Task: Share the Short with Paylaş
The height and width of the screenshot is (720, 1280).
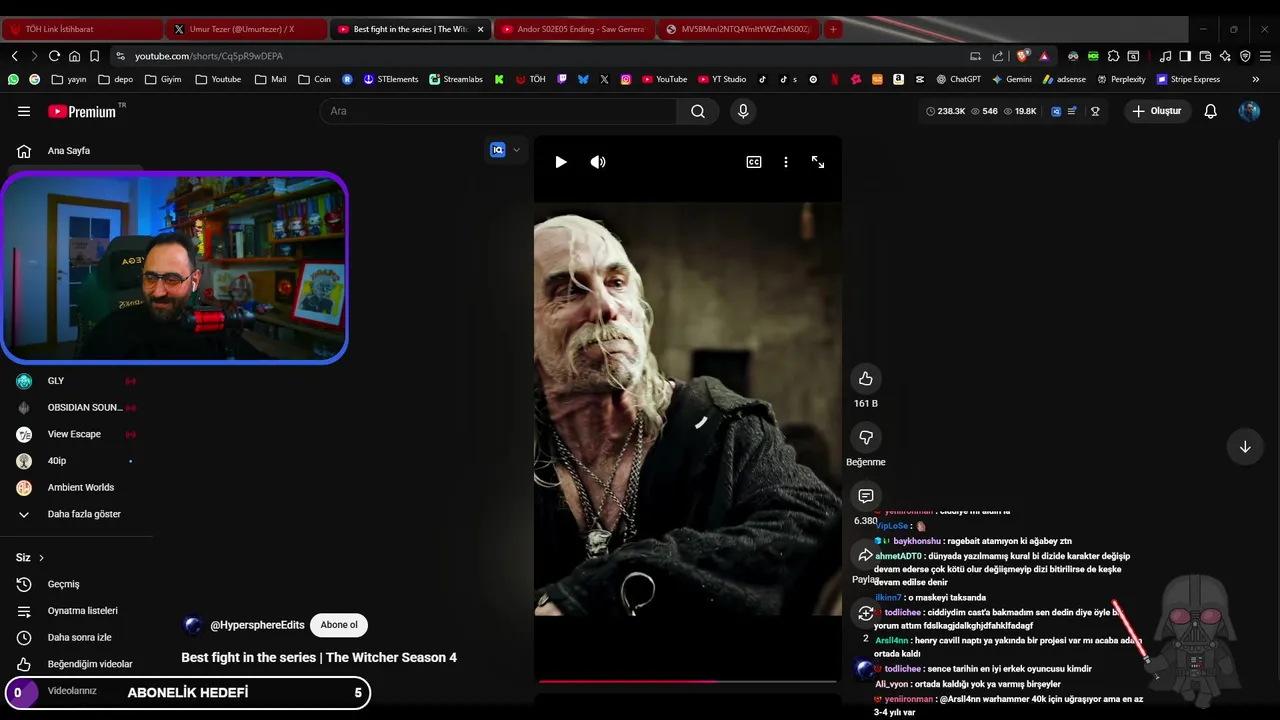Action: 866,555
